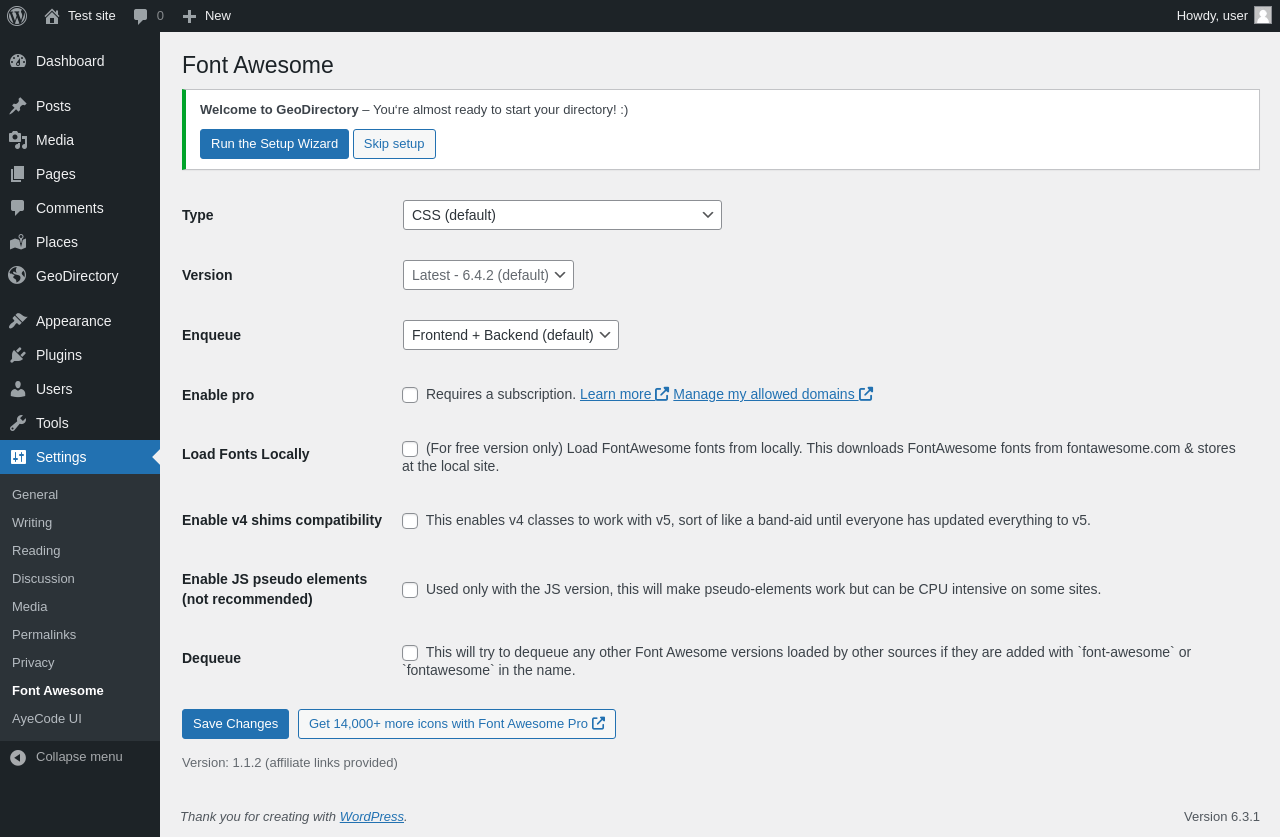Click external link icon on Font Awesome Pro button
This screenshot has height=837, width=1280.
point(598,723)
